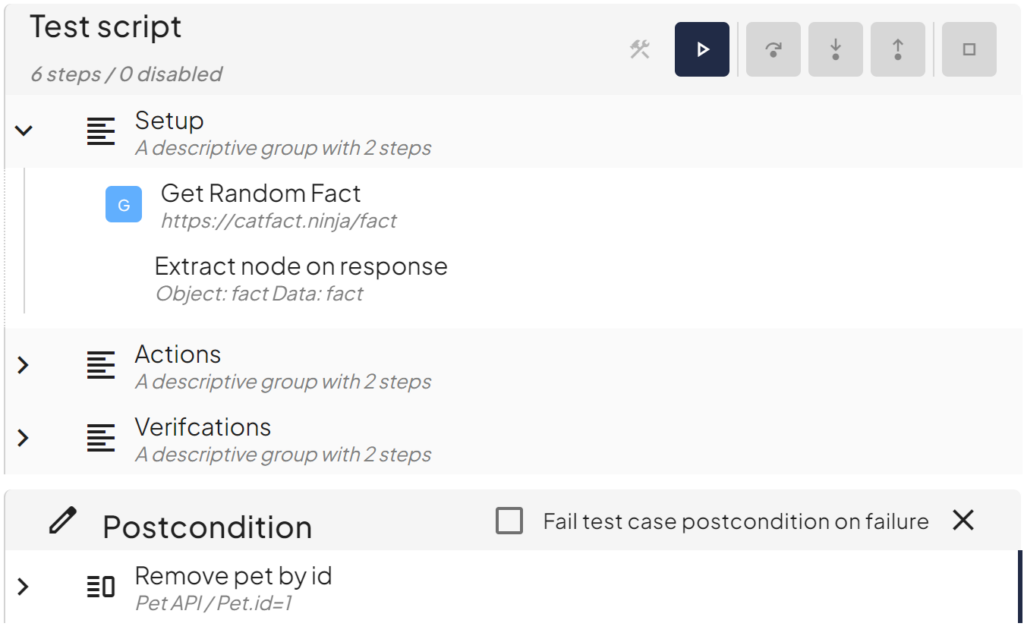The image size is (1024, 639).
Task: Click the blue G icon for Get Random Fact
Action: pyautogui.click(x=124, y=205)
